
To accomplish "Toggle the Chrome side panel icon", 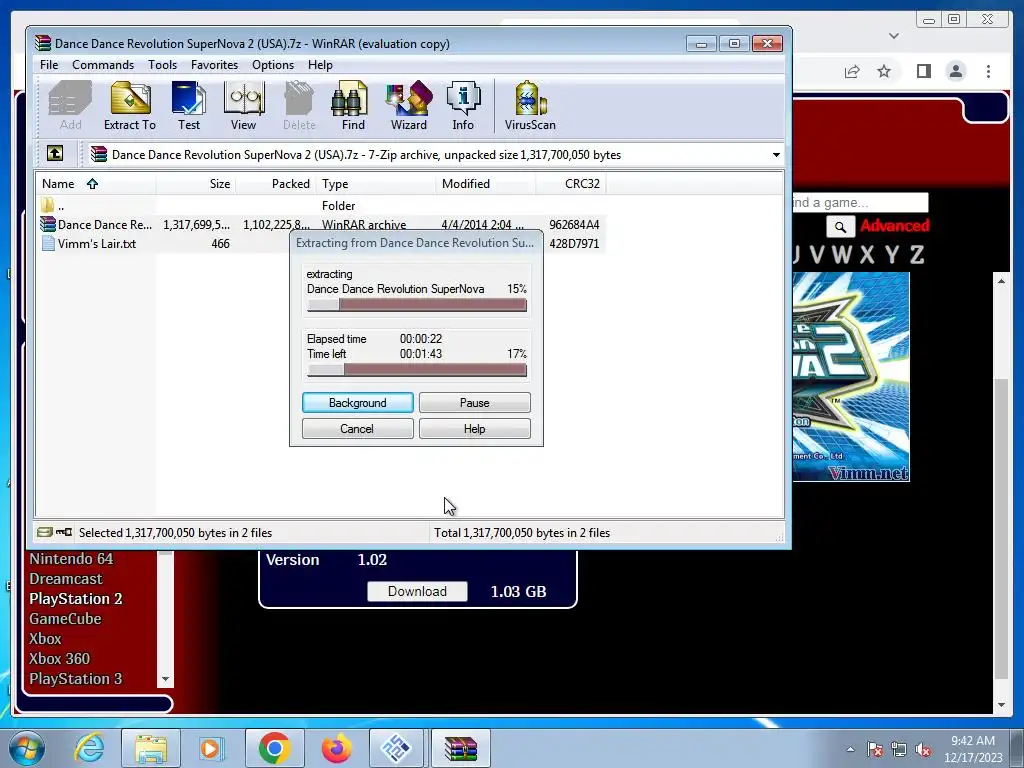I will (923, 71).
